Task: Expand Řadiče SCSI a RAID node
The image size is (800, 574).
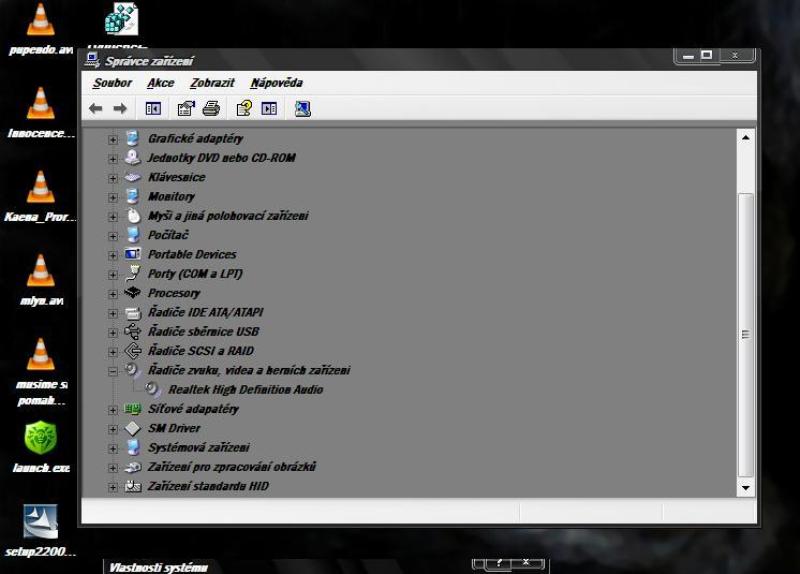Action: 113,352
